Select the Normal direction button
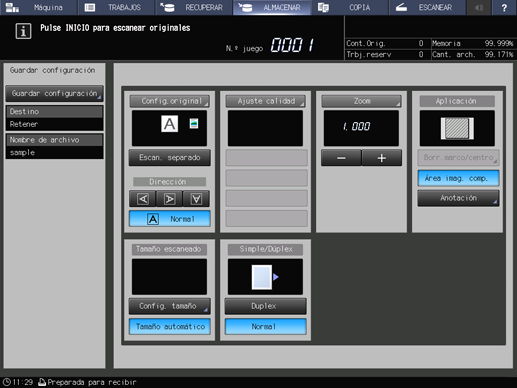The height and width of the screenshot is (388, 517). [x=170, y=219]
